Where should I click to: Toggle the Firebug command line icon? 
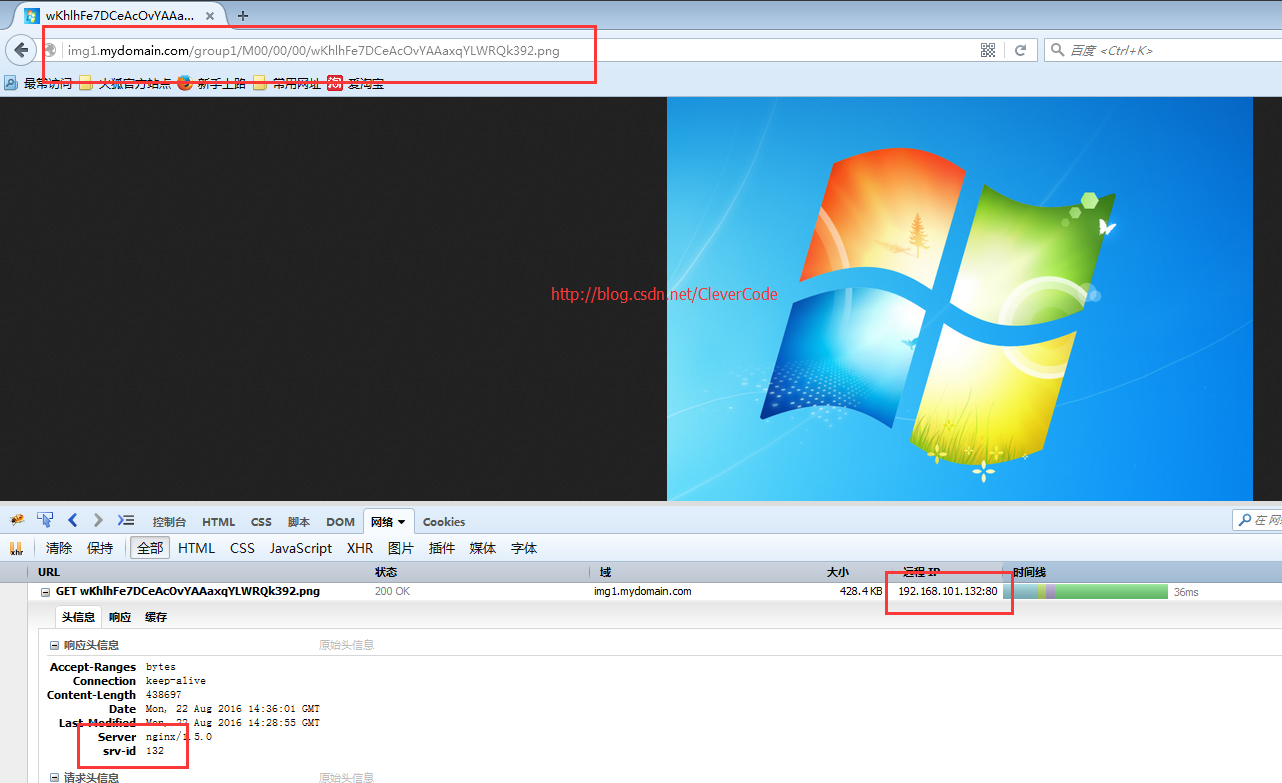coord(126,520)
